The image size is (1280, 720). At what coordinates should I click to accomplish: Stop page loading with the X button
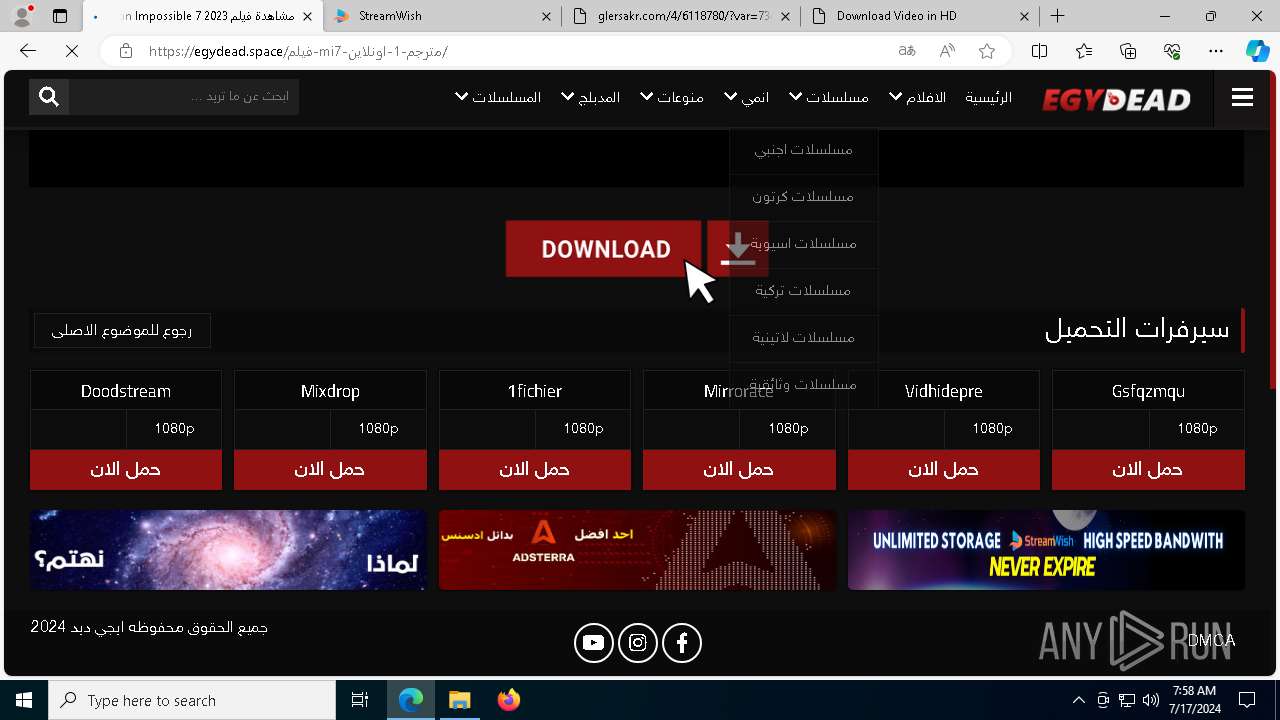(x=71, y=51)
